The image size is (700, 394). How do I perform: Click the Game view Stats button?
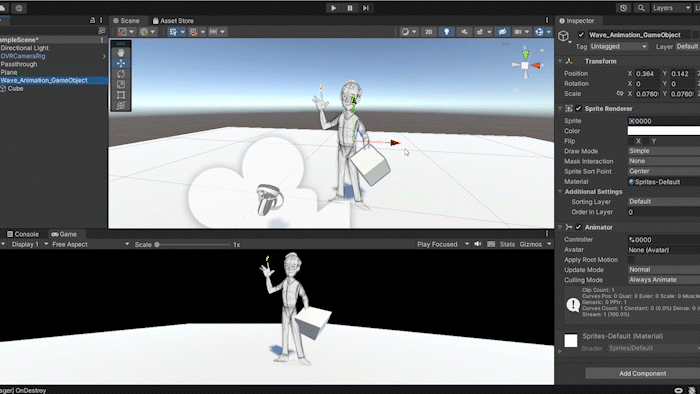[x=507, y=245]
